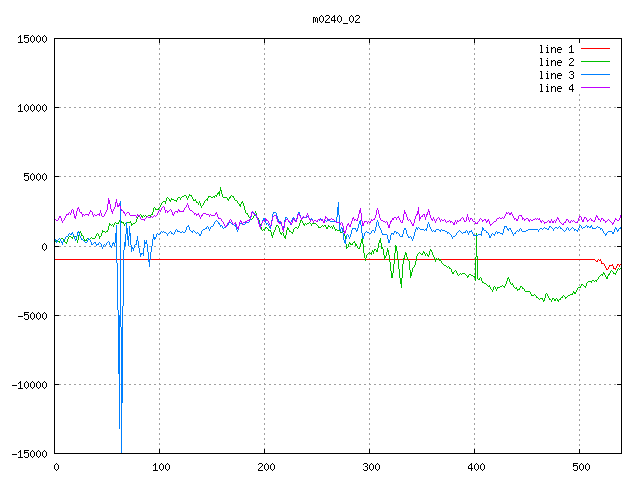
Task: Select the "line 3" legend label
Action: click(x=557, y=75)
